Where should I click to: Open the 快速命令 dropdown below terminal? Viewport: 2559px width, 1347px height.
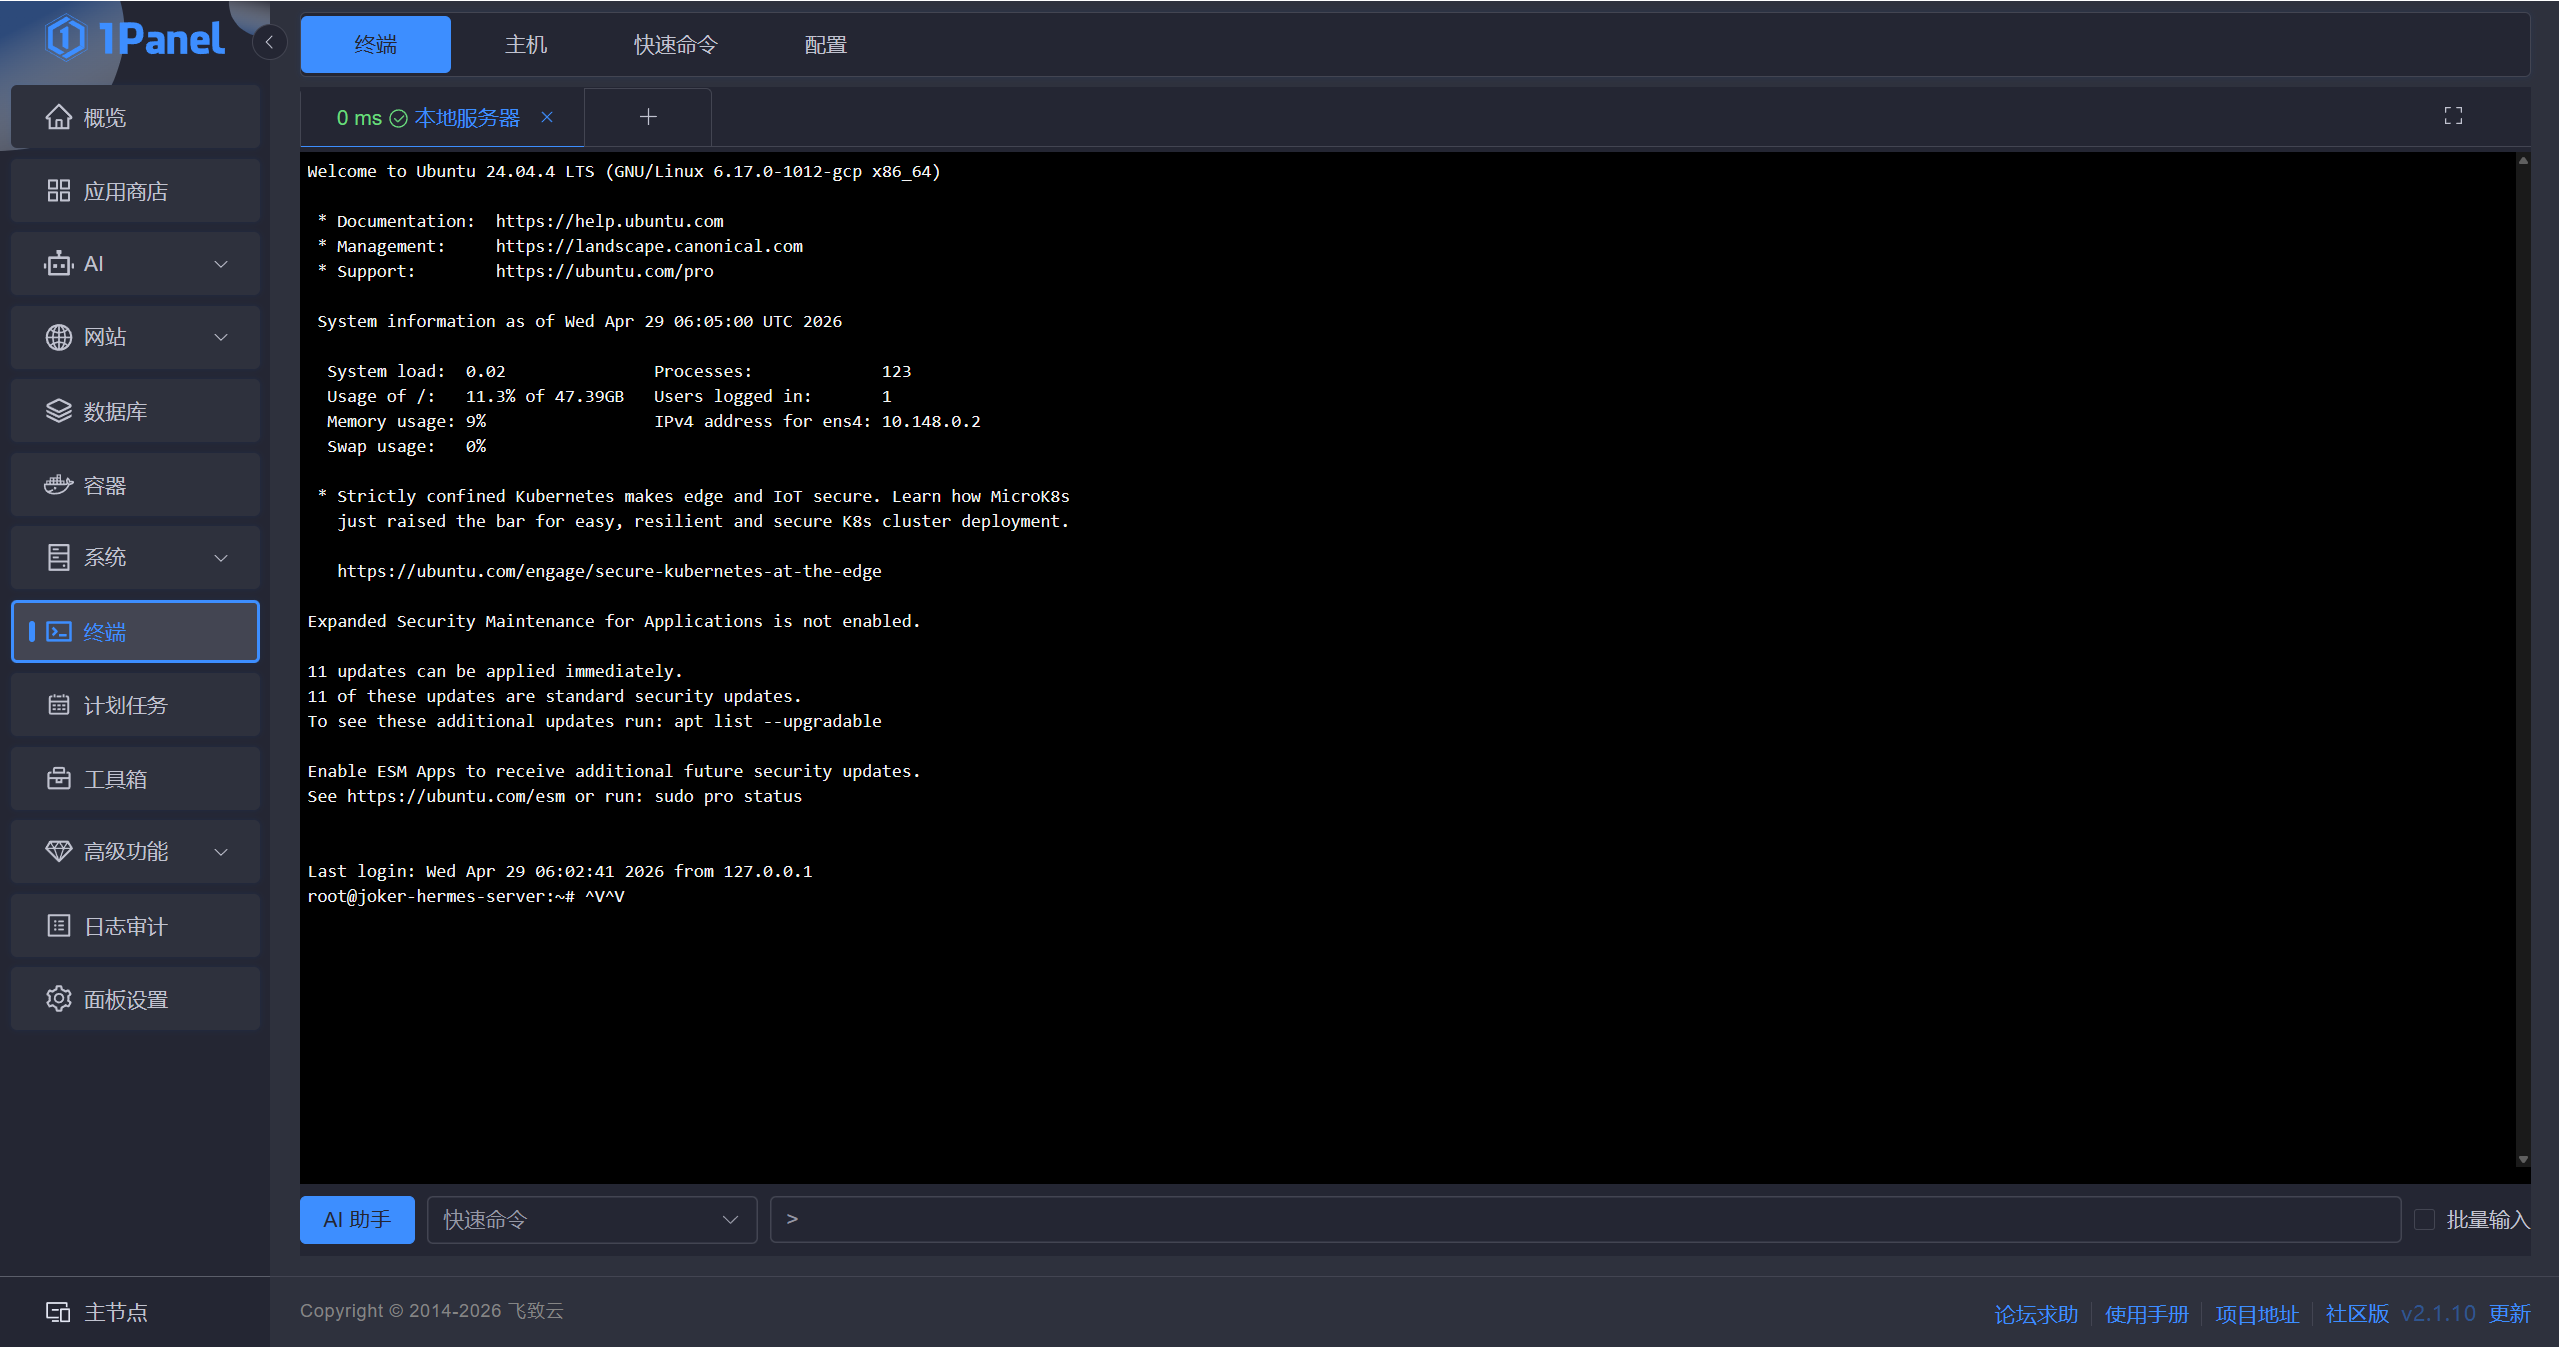point(592,1219)
